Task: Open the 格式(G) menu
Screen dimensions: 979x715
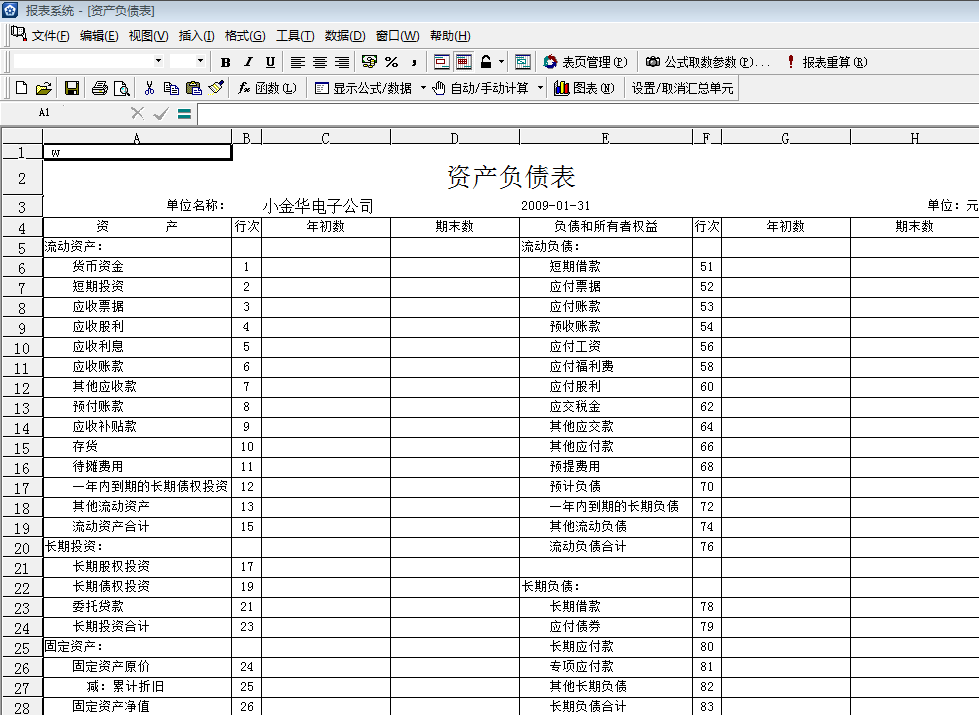Action: tap(245, 36)
